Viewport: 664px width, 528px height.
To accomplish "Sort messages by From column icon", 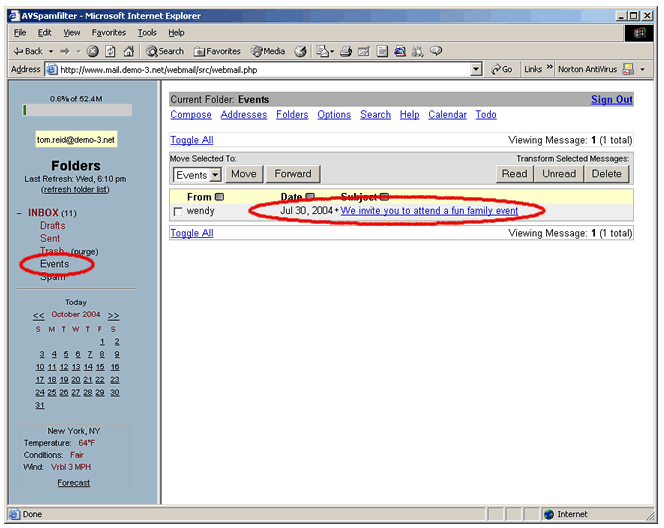I will pos(219,197).
